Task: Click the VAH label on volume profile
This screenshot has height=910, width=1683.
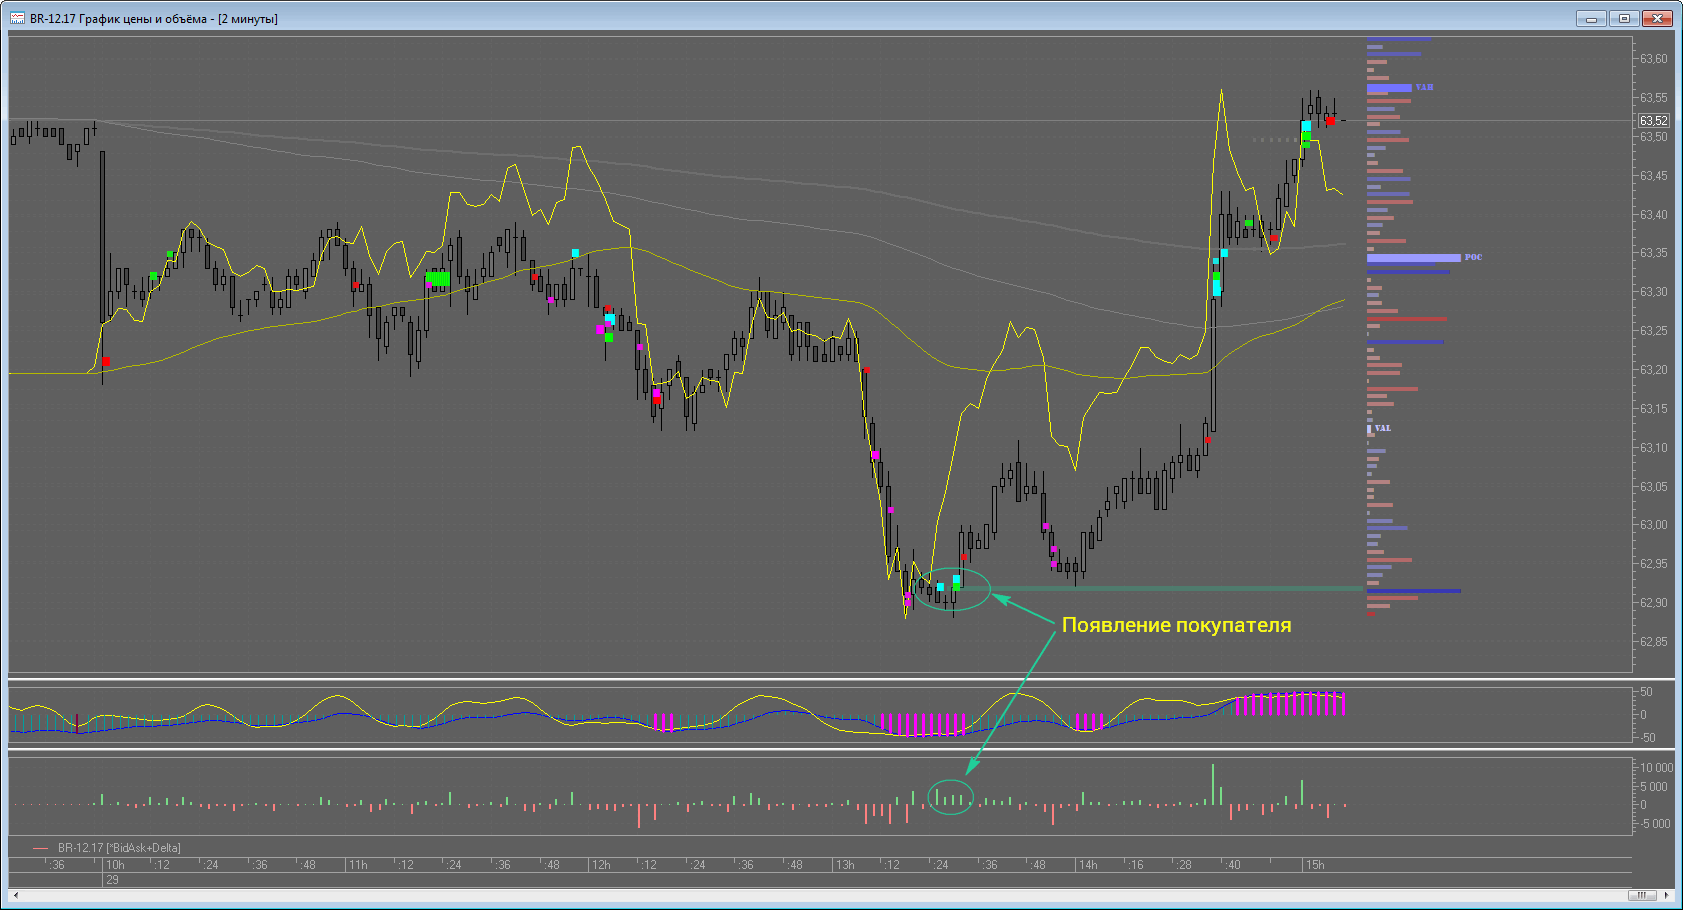Action: 1424,88
